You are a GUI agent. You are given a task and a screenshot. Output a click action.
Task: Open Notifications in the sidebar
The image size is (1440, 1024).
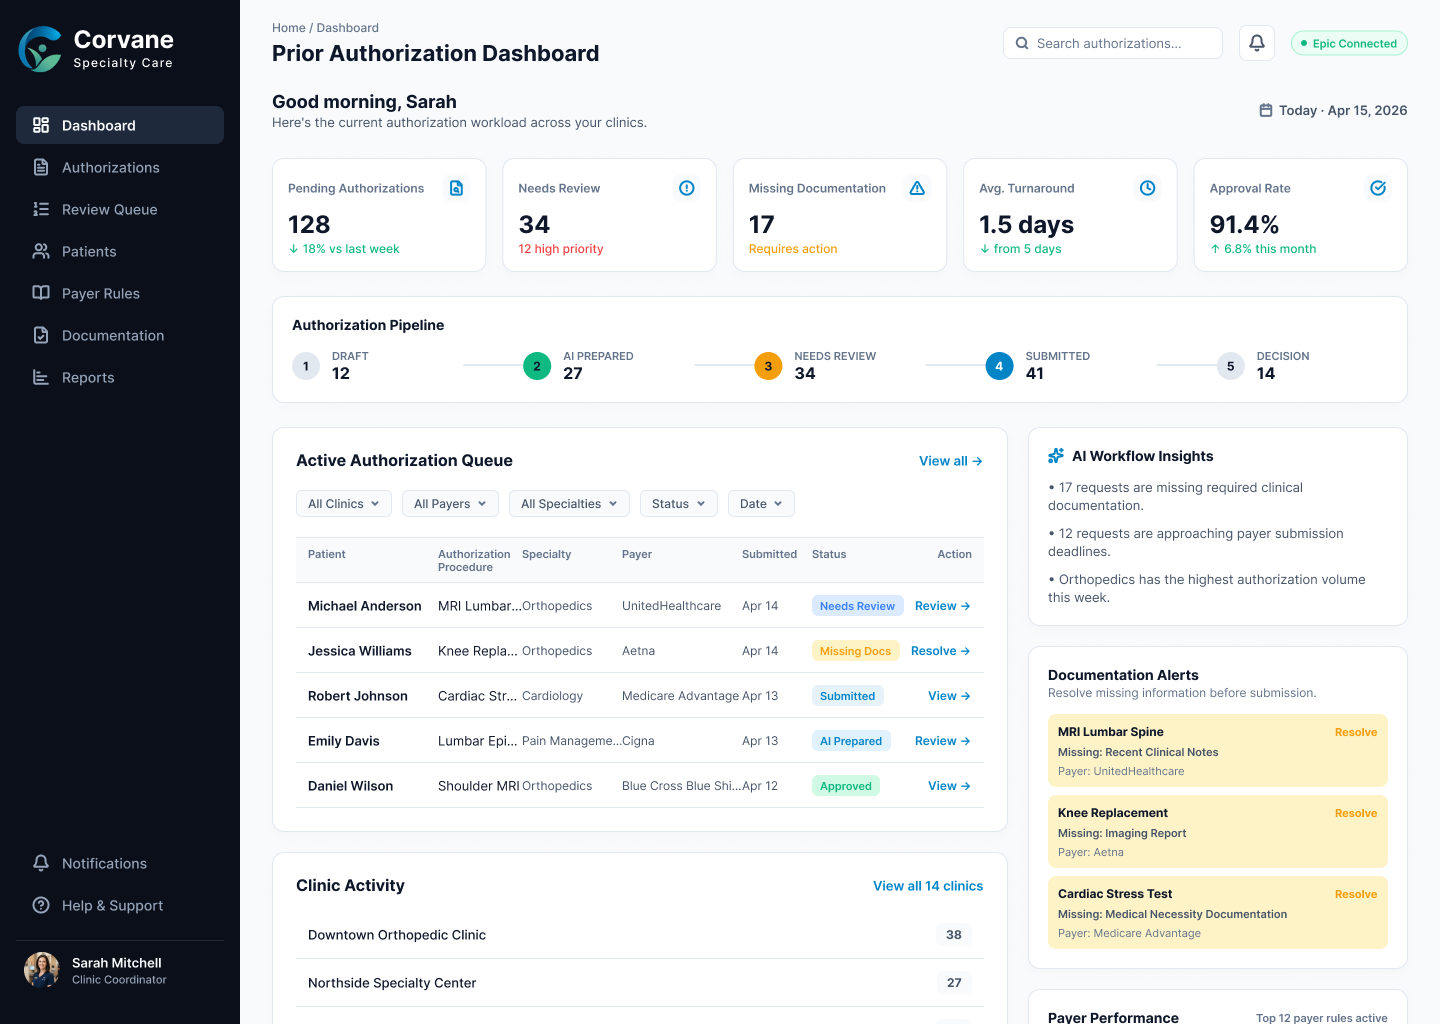(x=120, y=863)
